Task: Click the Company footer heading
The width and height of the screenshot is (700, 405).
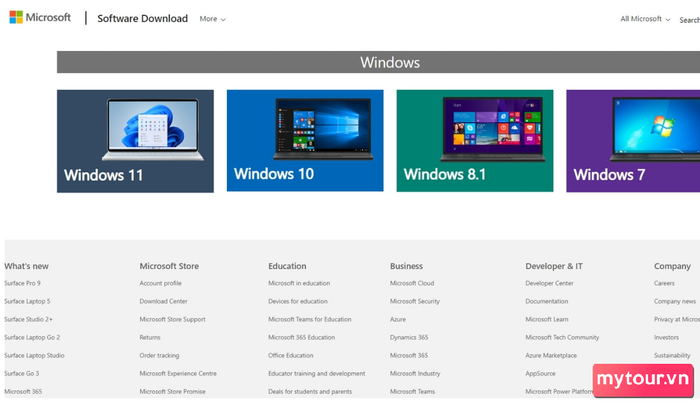Action: [x=672, y=266]
